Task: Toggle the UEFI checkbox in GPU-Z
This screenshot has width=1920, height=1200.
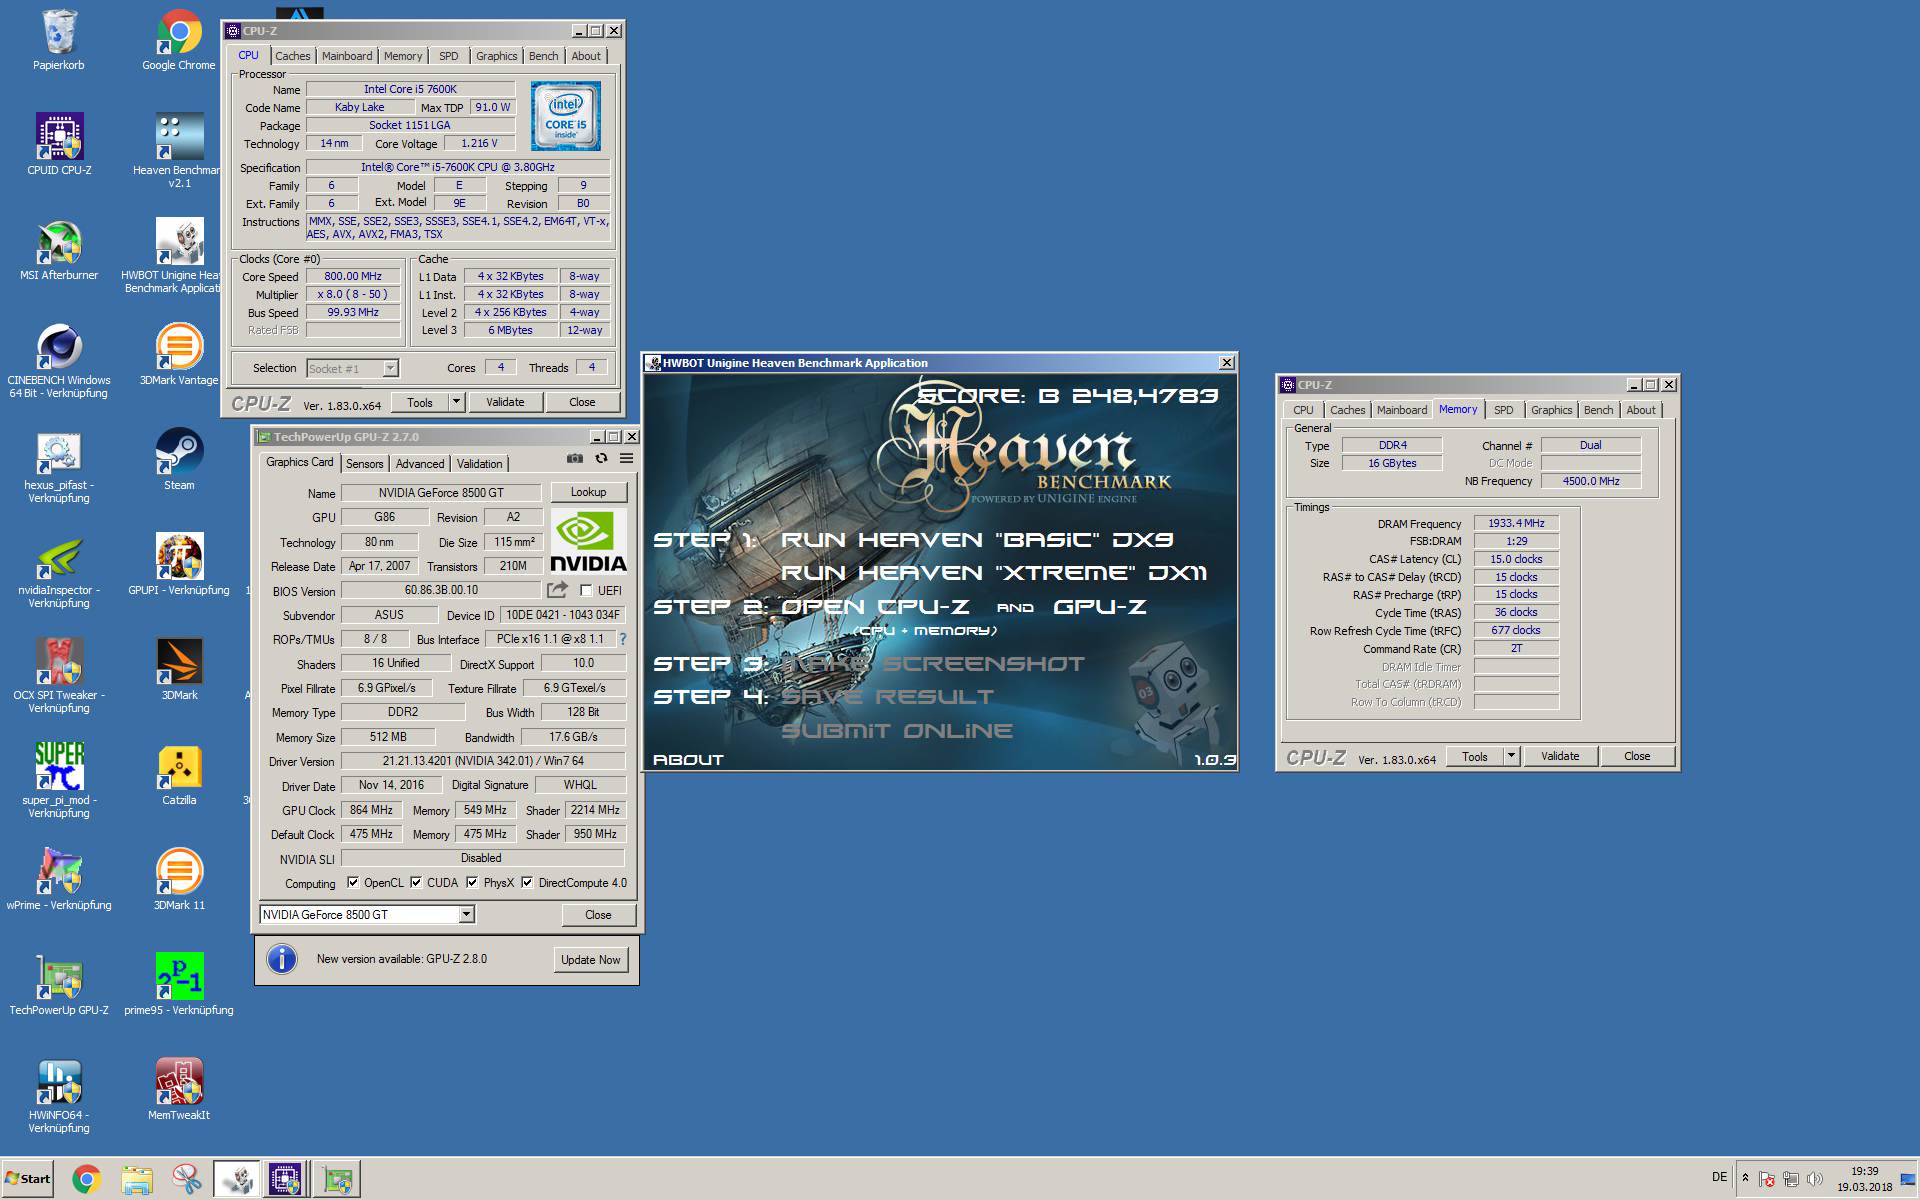Action: point(586,590)
